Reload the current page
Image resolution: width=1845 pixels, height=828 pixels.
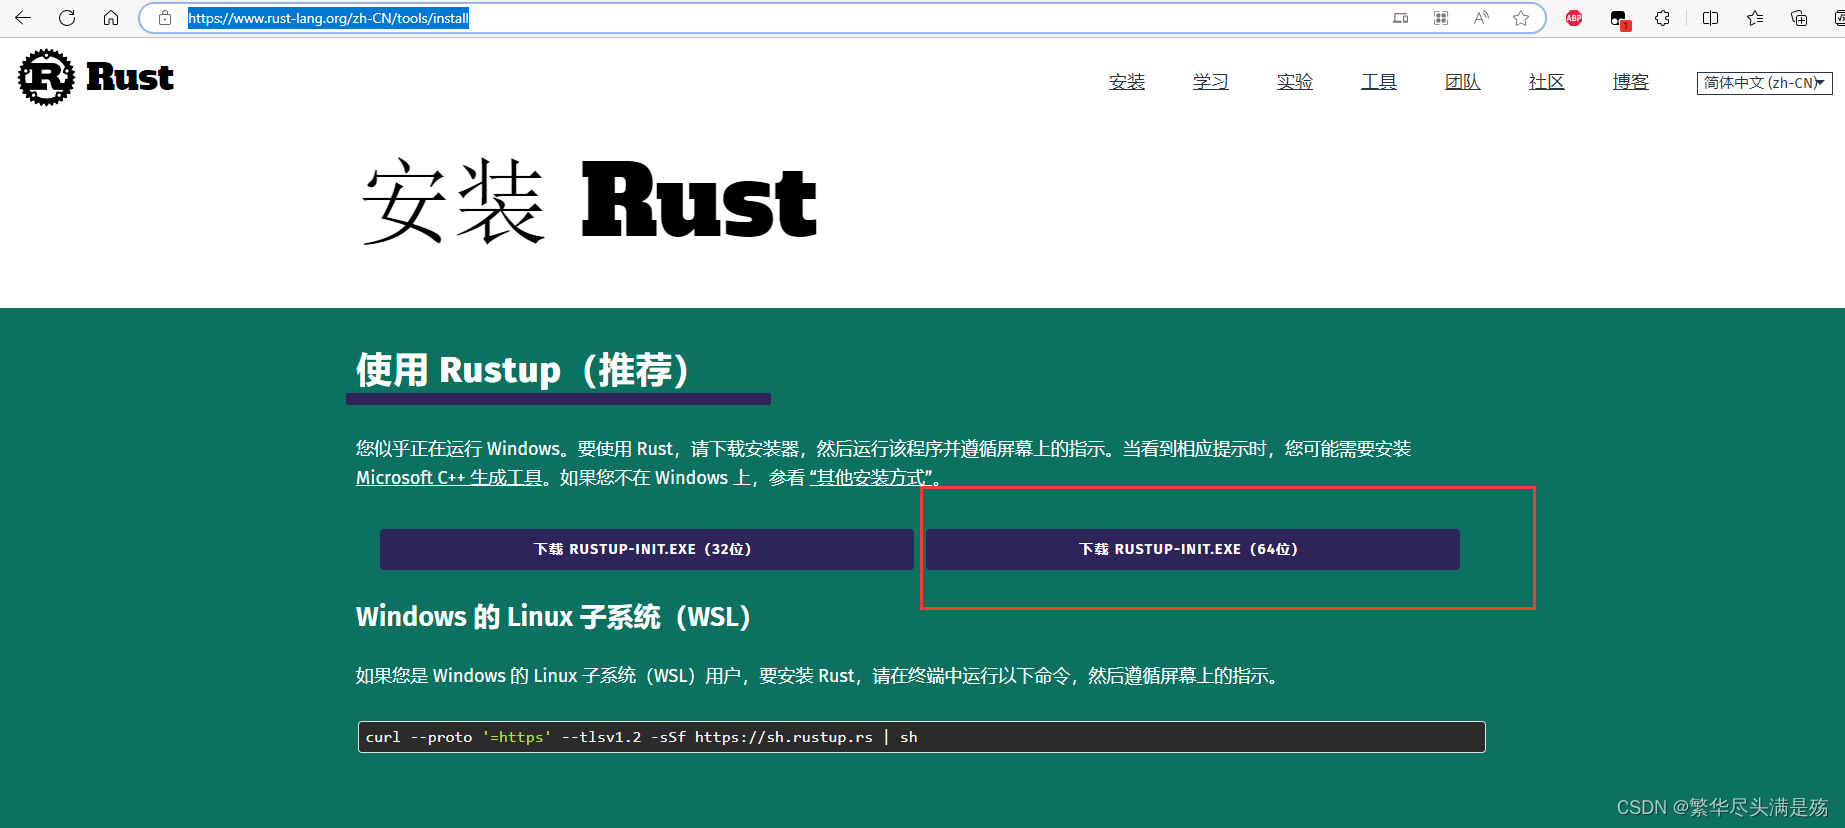pos(67,18)
